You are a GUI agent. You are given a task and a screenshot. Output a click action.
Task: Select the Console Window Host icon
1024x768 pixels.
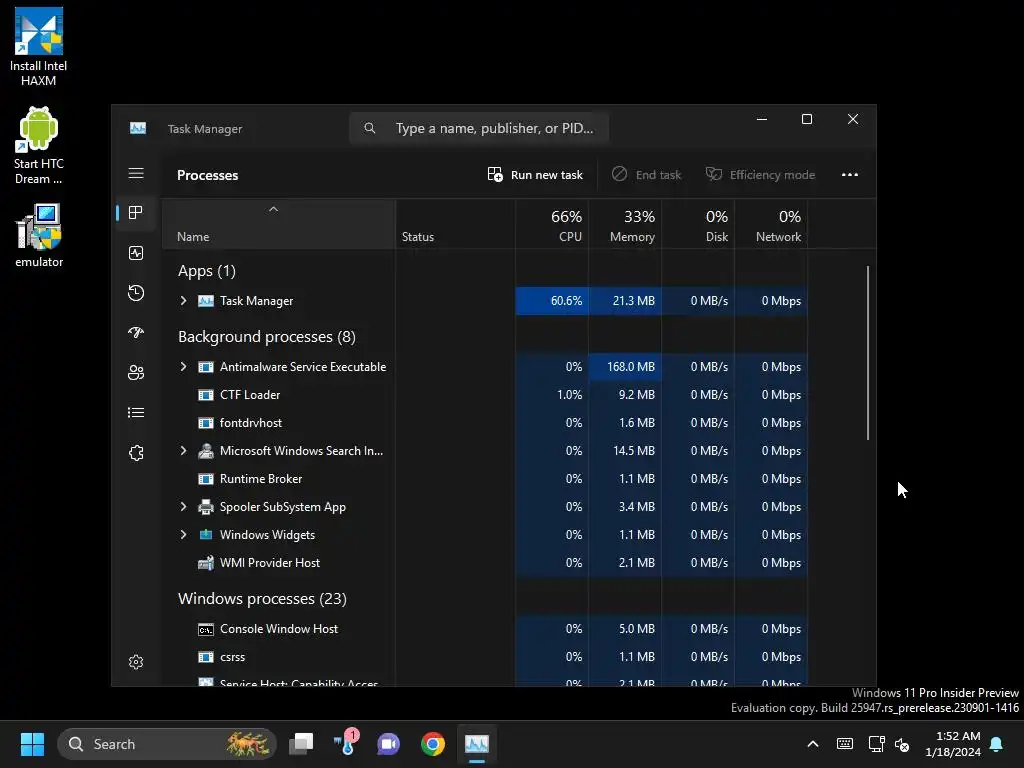206,629
